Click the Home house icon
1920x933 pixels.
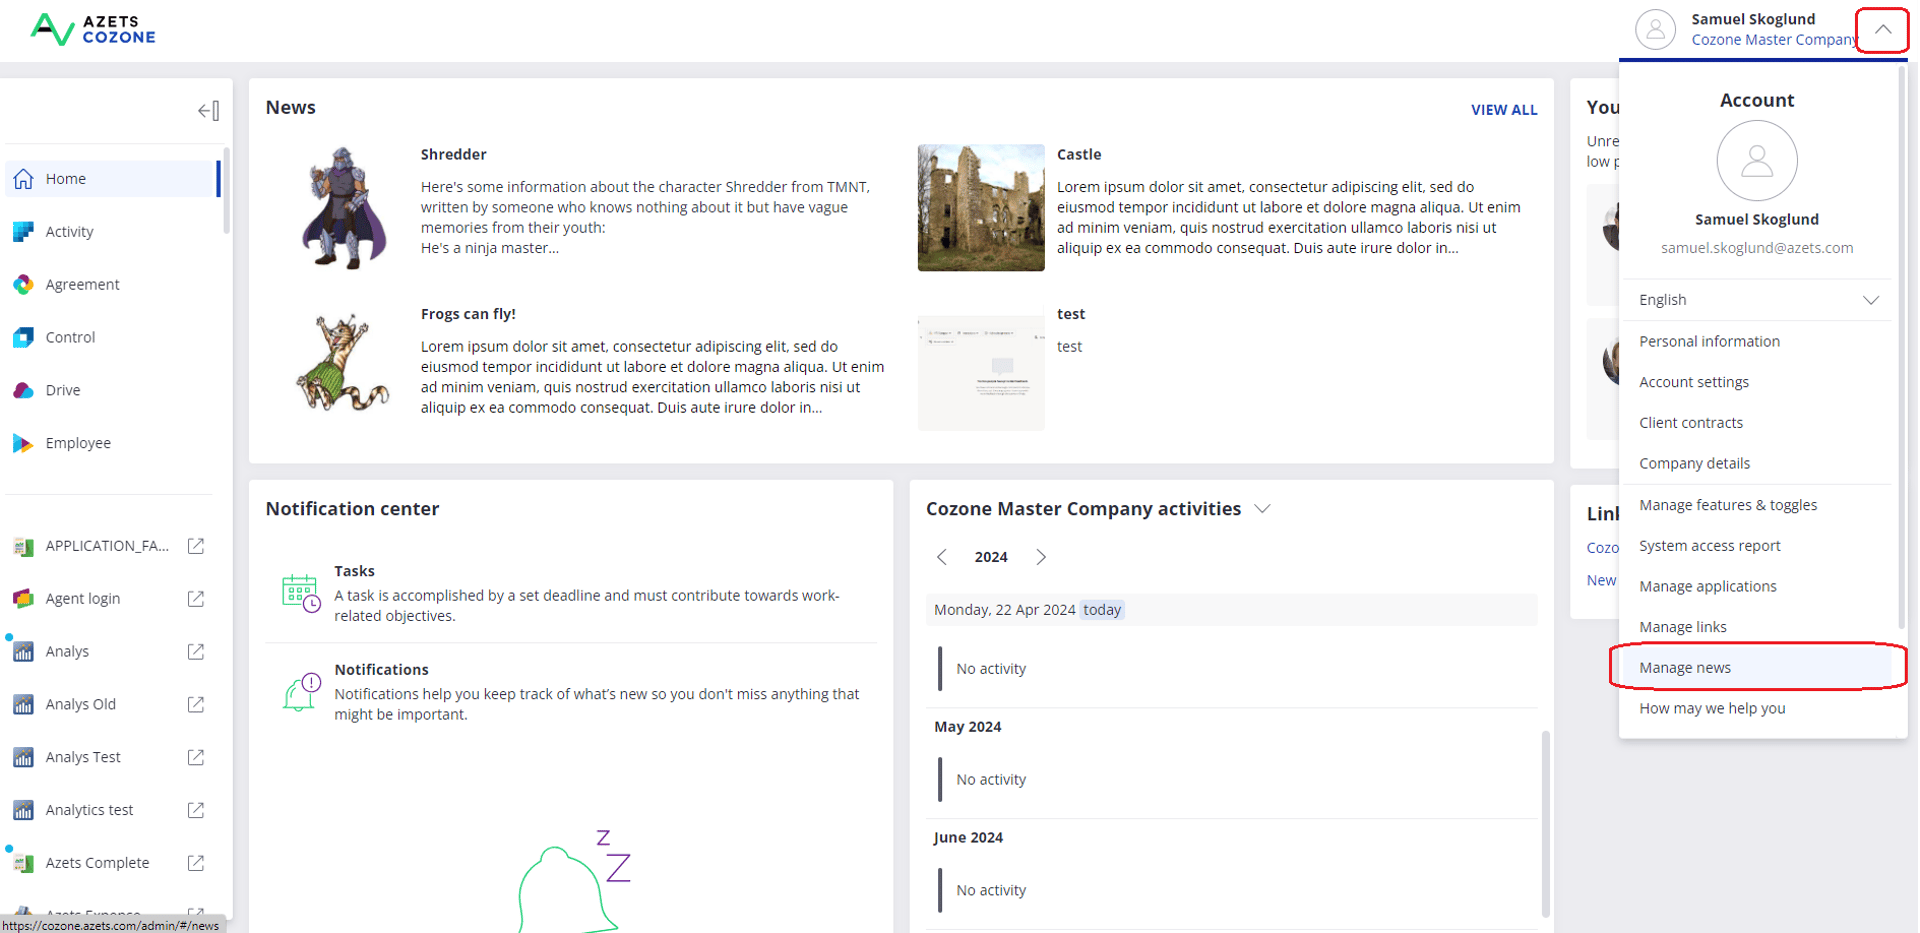tap(23, 179)
